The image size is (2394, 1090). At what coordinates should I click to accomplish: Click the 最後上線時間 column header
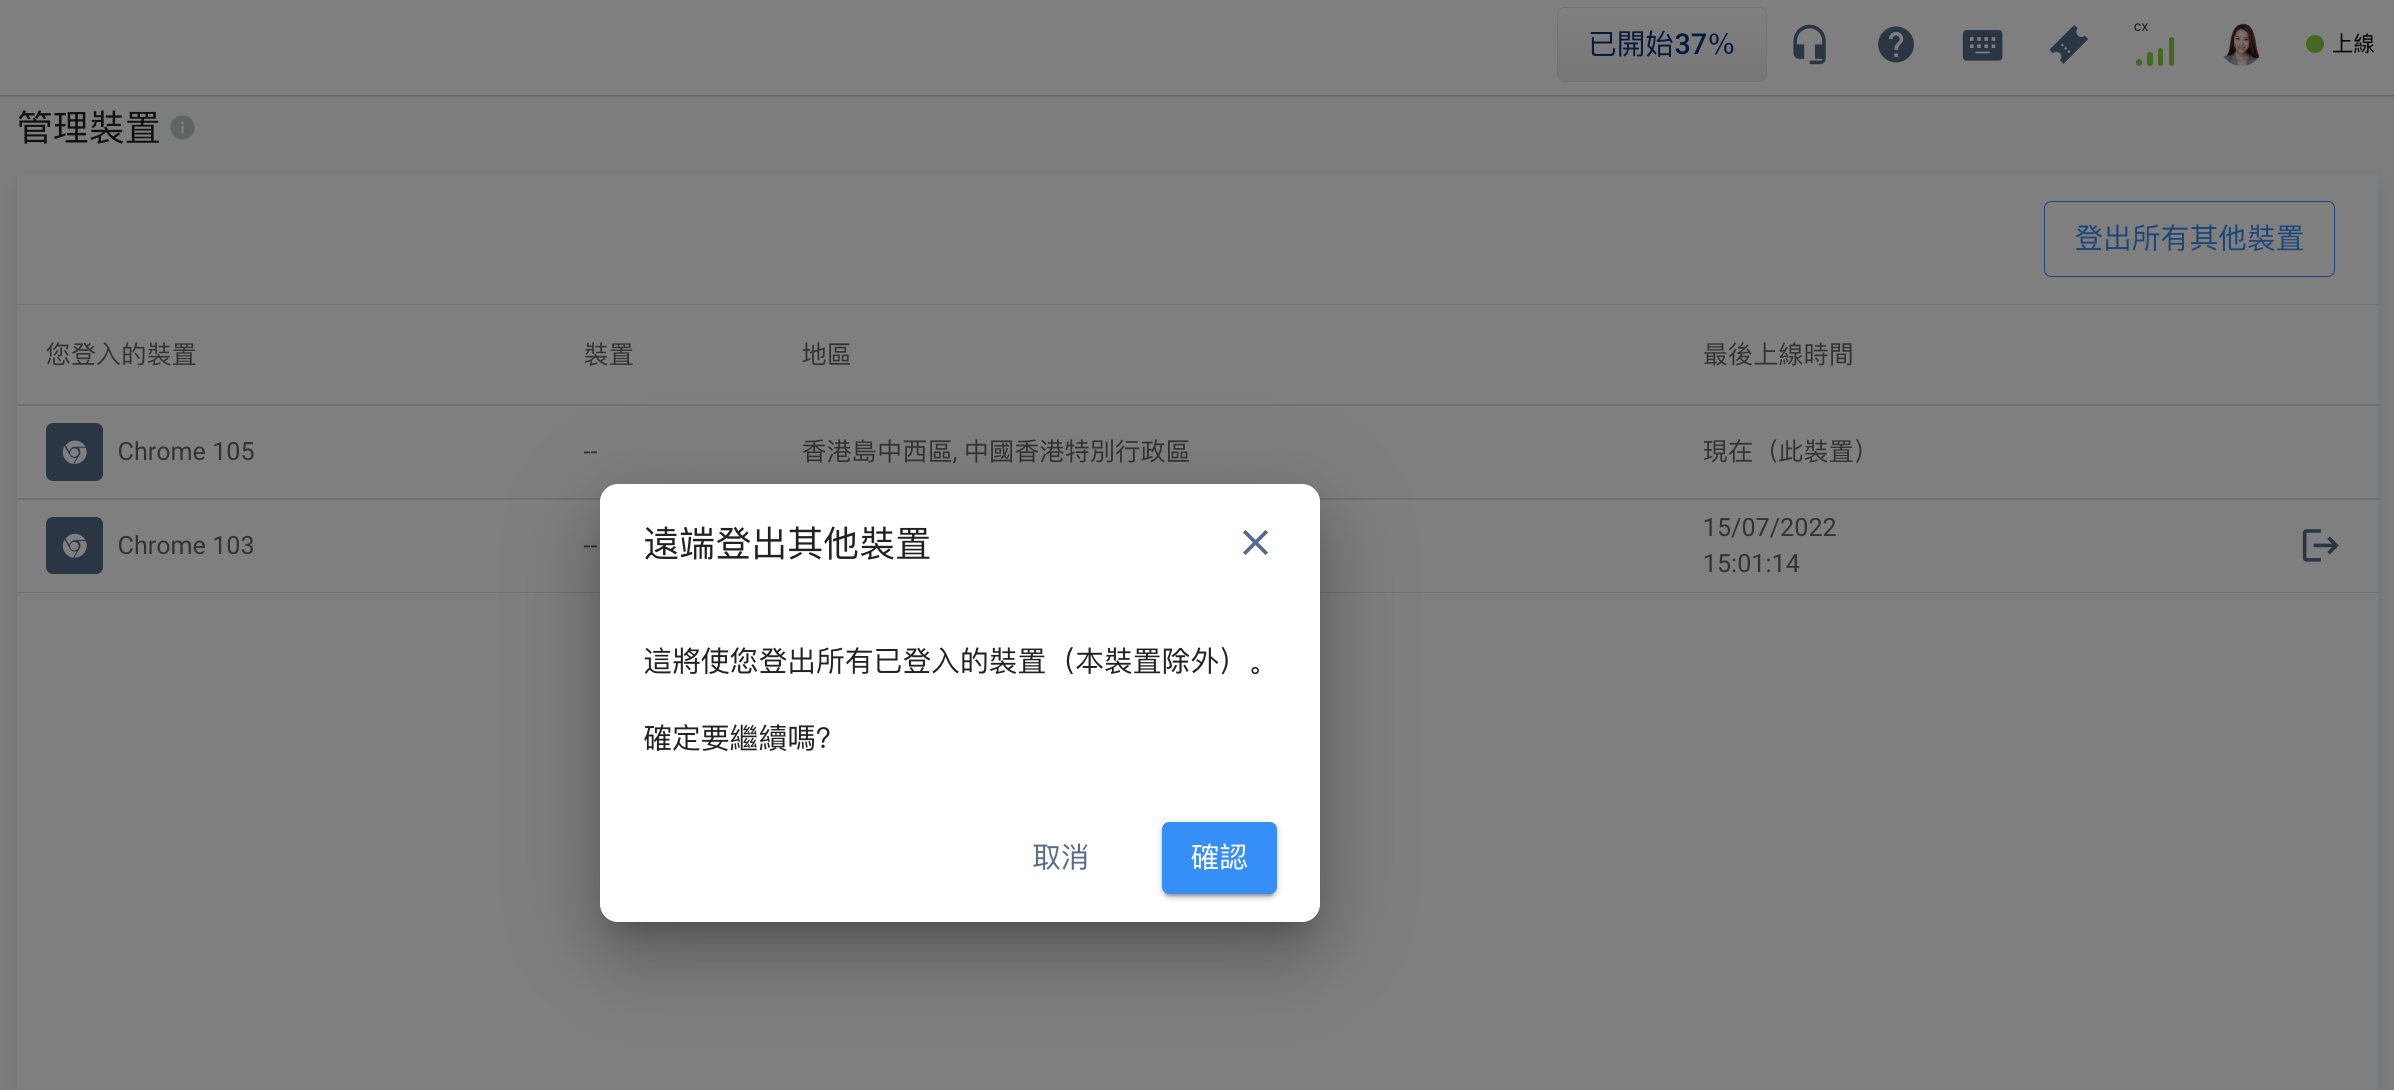pyautogui.click(x=1777, y=355)
